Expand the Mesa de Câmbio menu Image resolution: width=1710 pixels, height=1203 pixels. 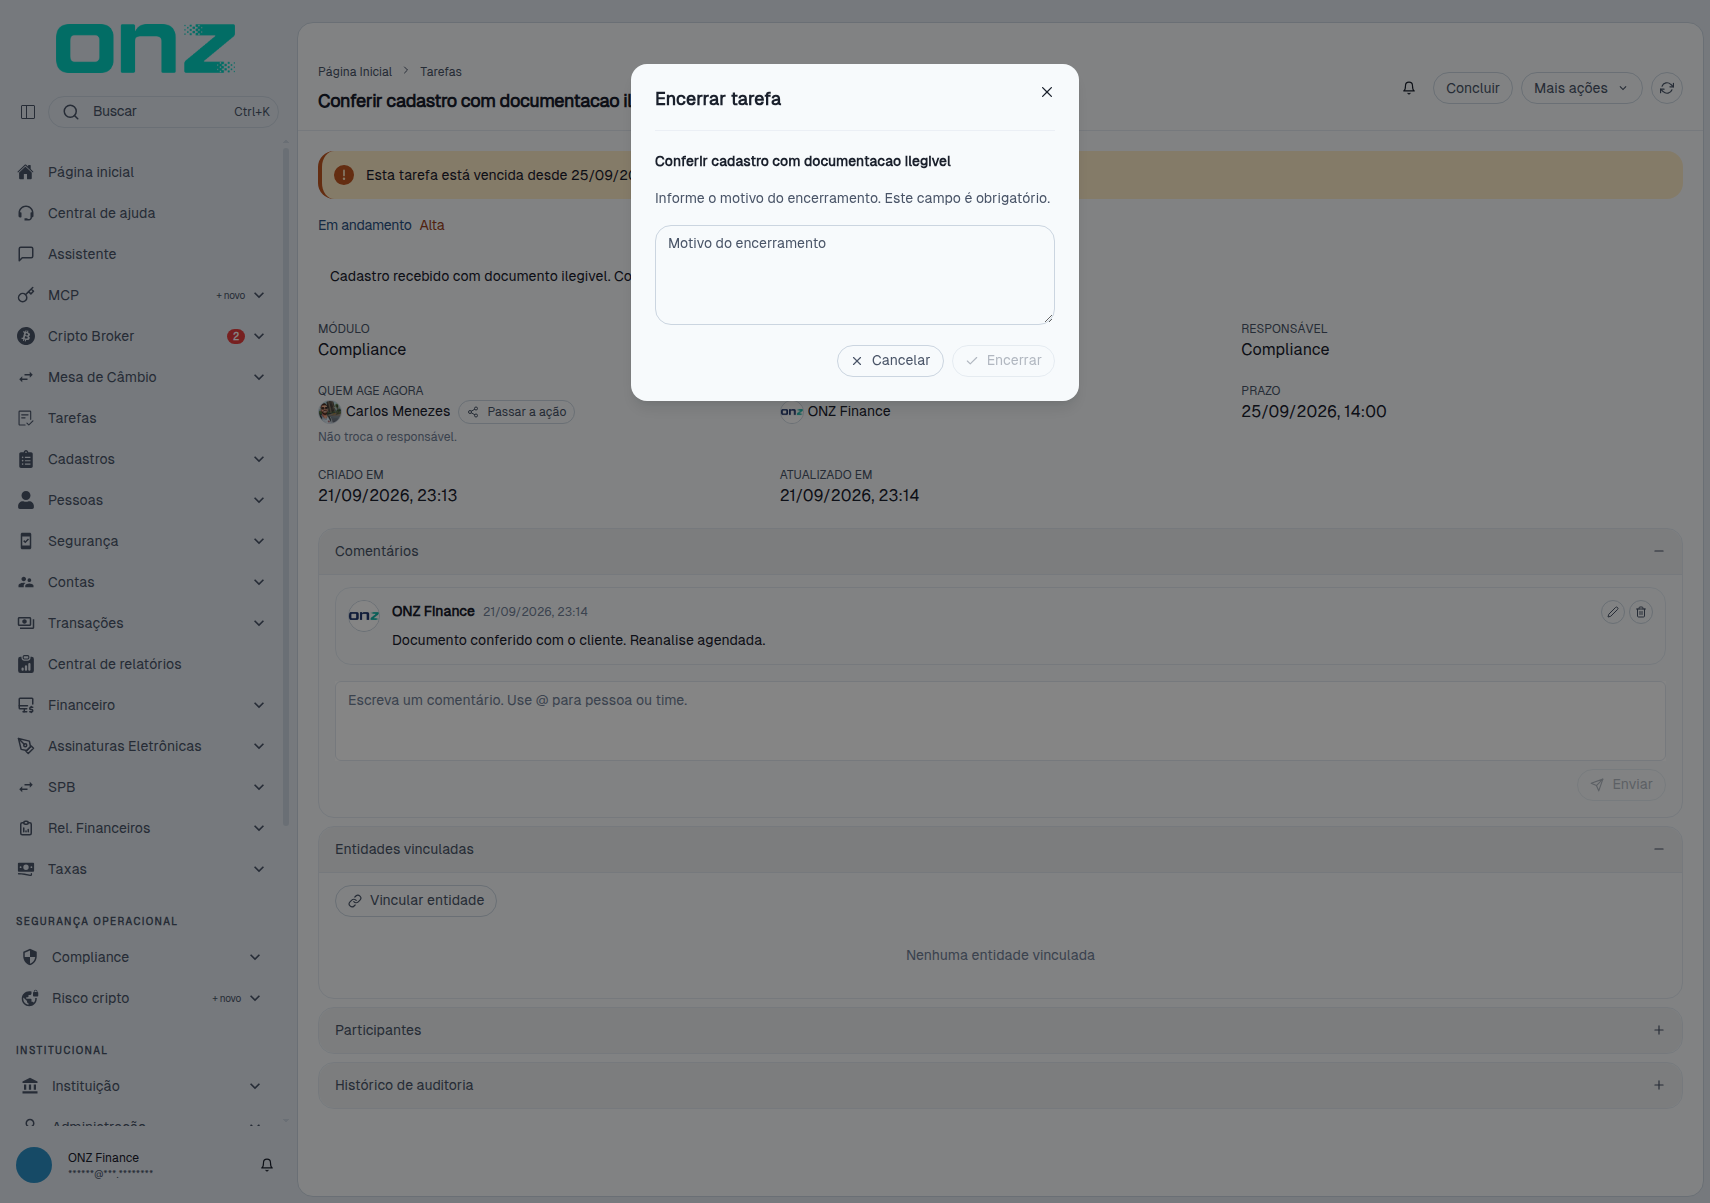click(x=259, y=377)
